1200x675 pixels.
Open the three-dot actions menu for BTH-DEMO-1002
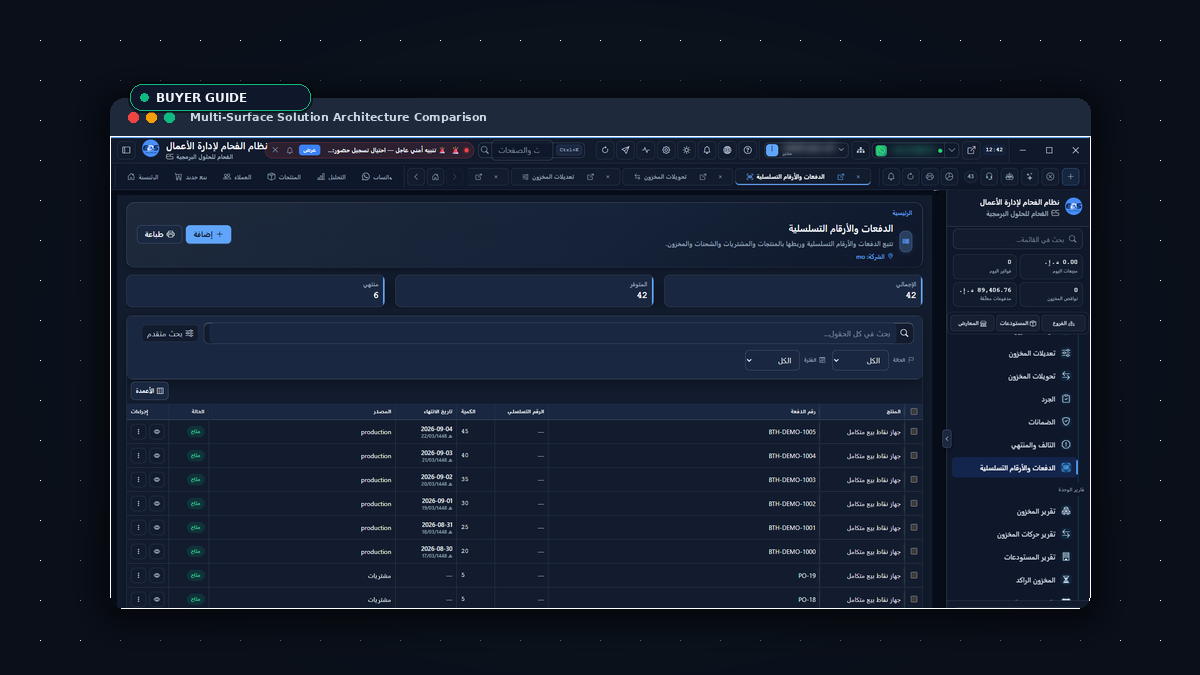point(138,504)
